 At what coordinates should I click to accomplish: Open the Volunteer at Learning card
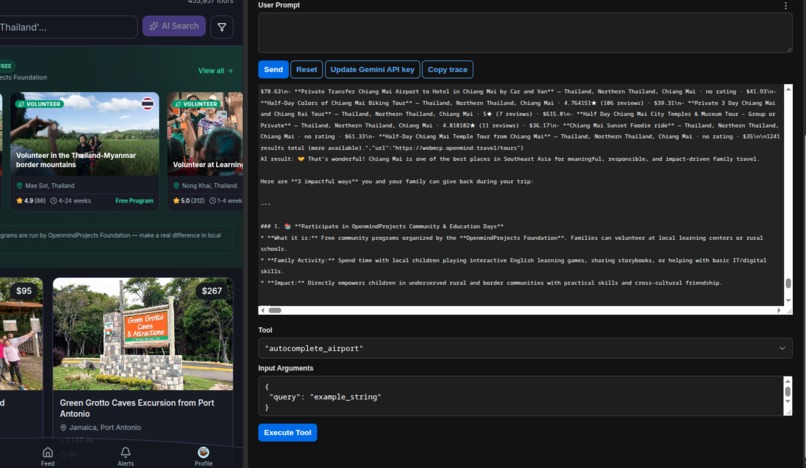pyautogui.click(x=205, y=151)
